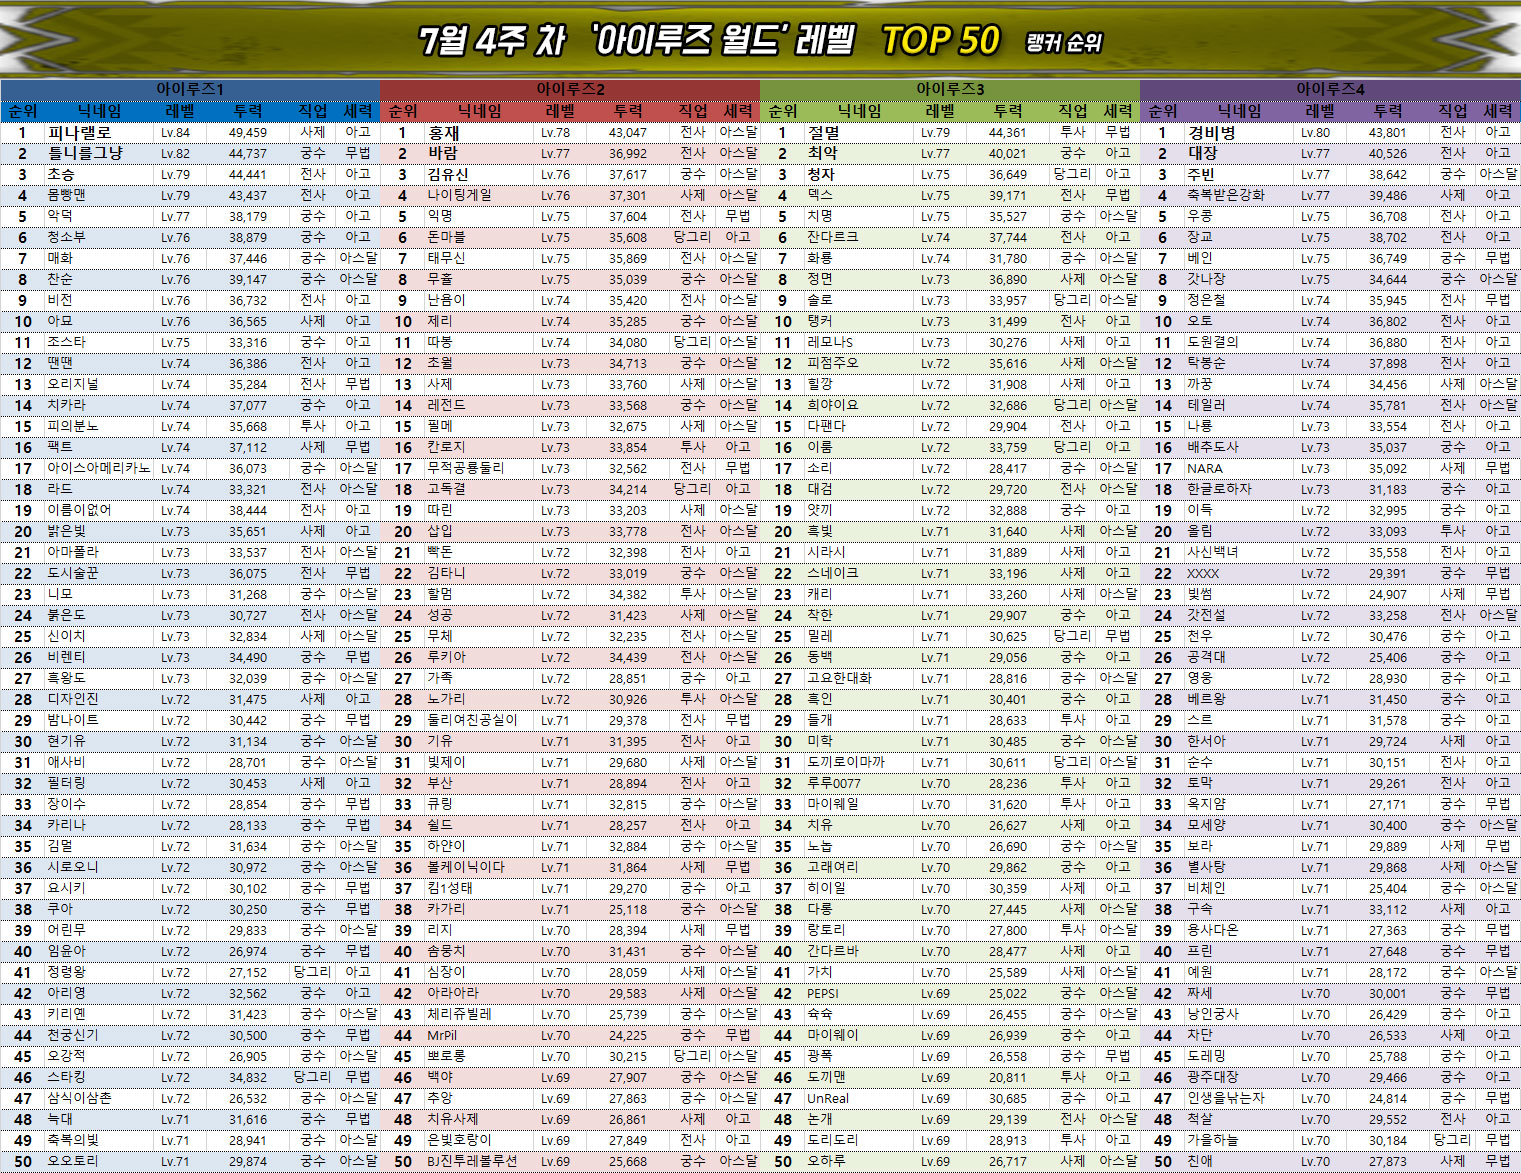The width and height of the screenshot is (1521, 1173).
Task: Click nickname '김유신'
Action: (x=448, y=174)
